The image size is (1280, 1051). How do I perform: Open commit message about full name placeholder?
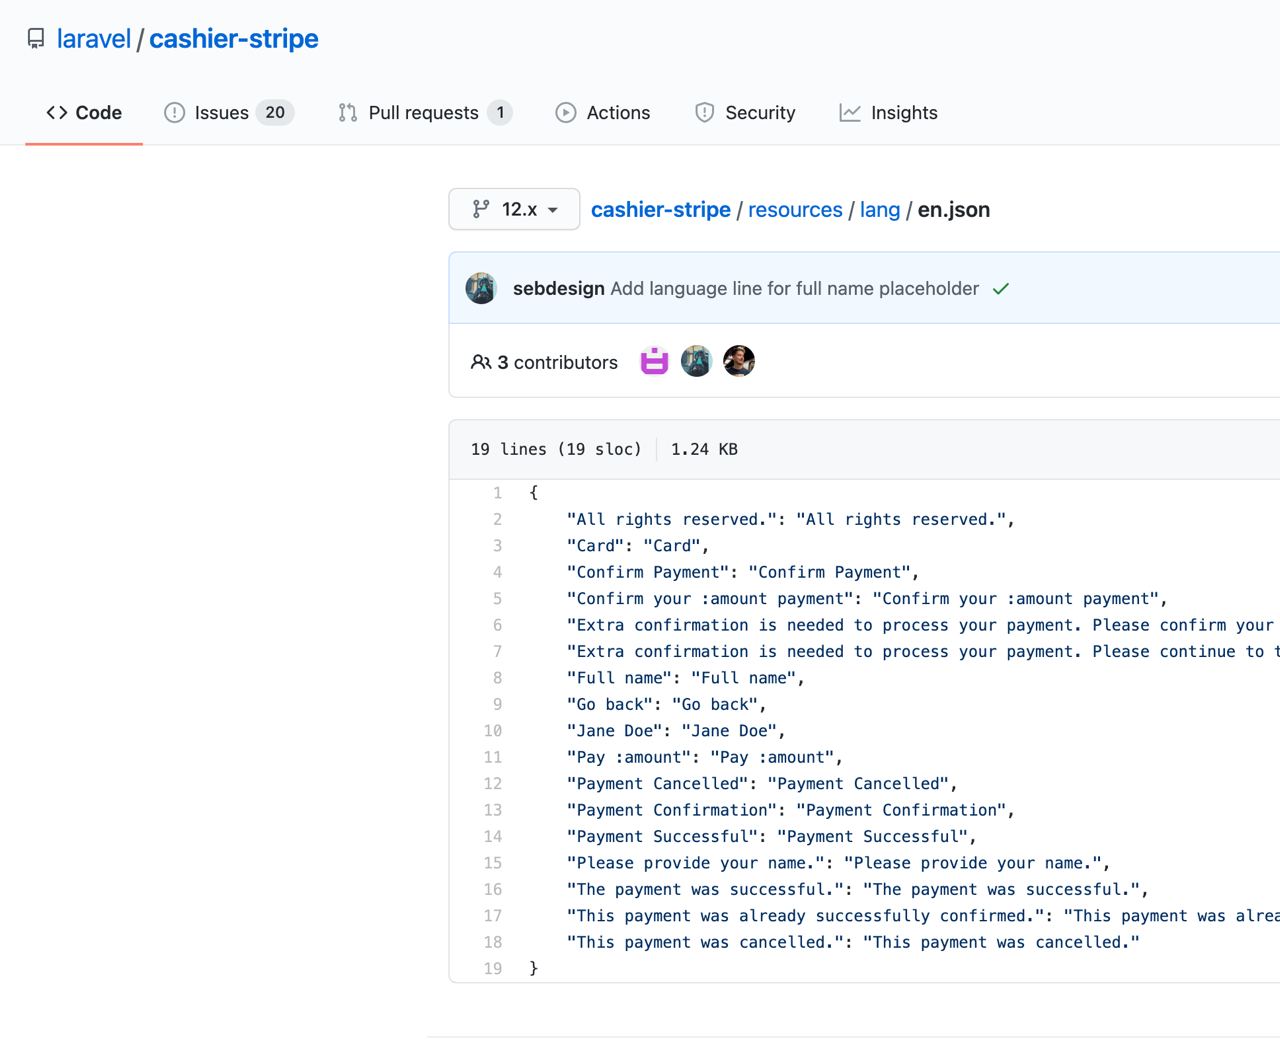795,288
